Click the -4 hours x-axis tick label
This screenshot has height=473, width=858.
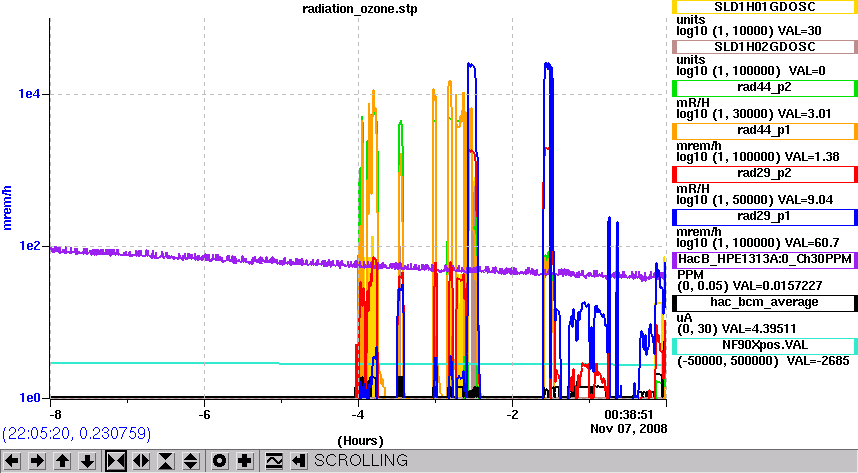tap(358, 415)
